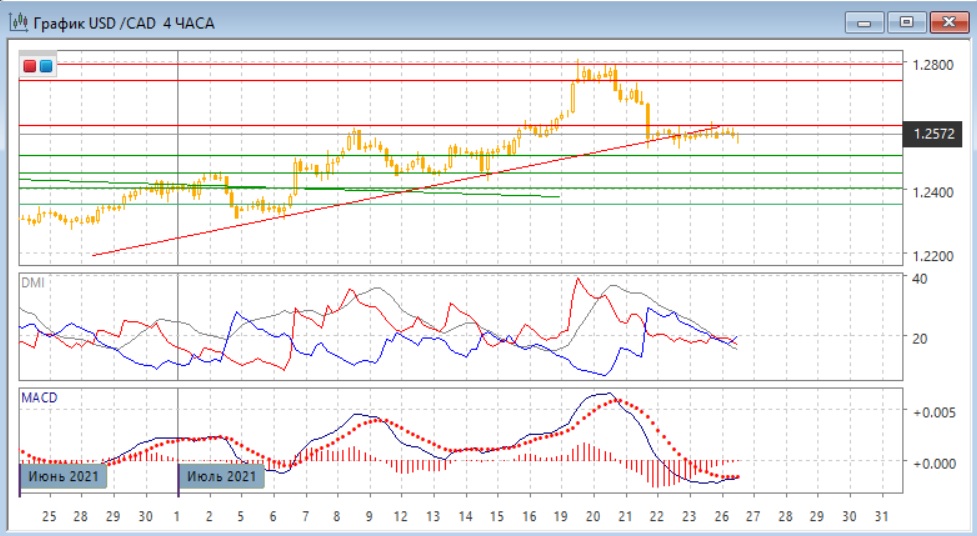This screenshot has height=536, width=977.
Task: Click the red square button on chart
Action: (30, 66)
